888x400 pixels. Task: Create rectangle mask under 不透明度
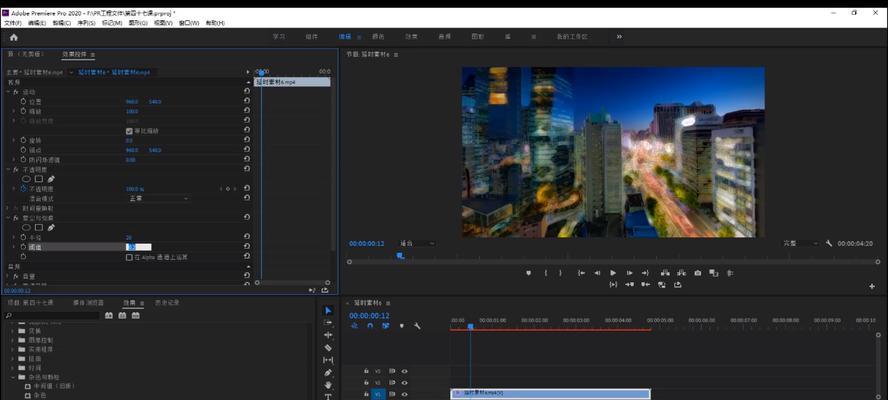(x=39, y=178)
